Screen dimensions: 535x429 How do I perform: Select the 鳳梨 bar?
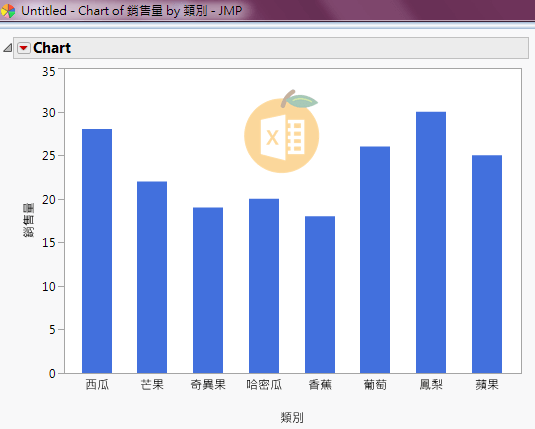(431, 243)
